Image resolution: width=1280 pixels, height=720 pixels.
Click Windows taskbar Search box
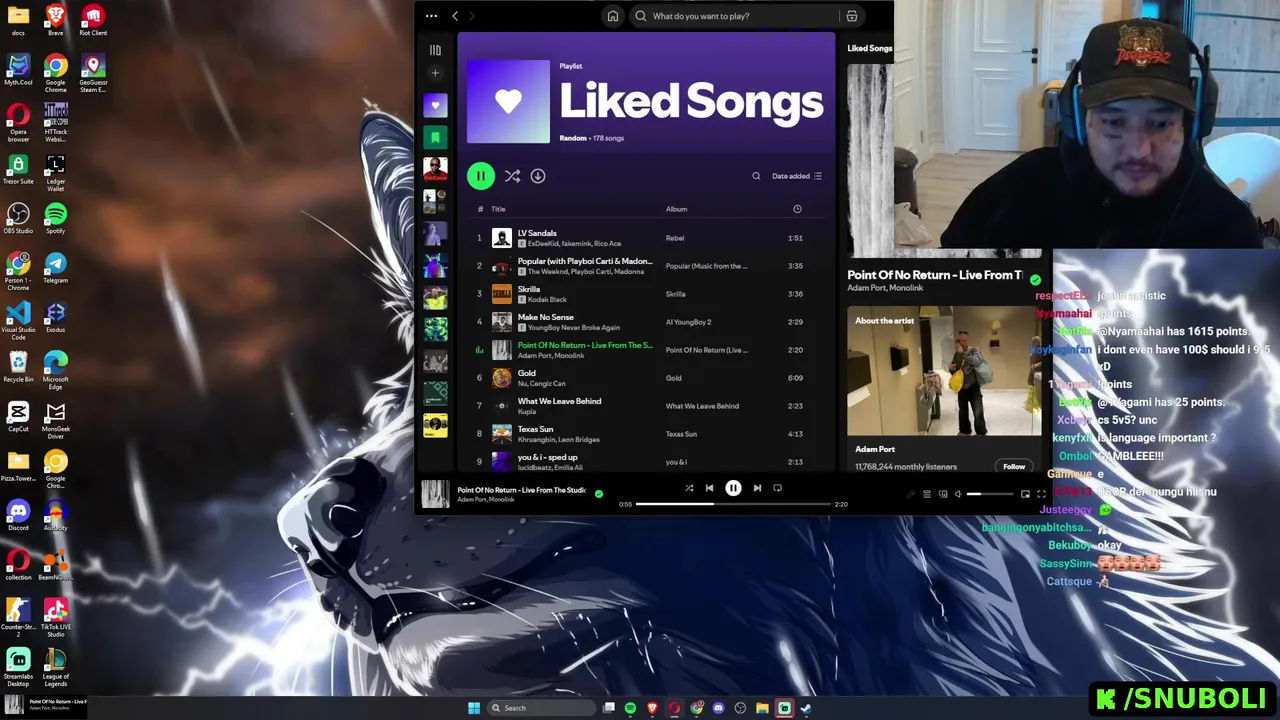tap(540, 708)
